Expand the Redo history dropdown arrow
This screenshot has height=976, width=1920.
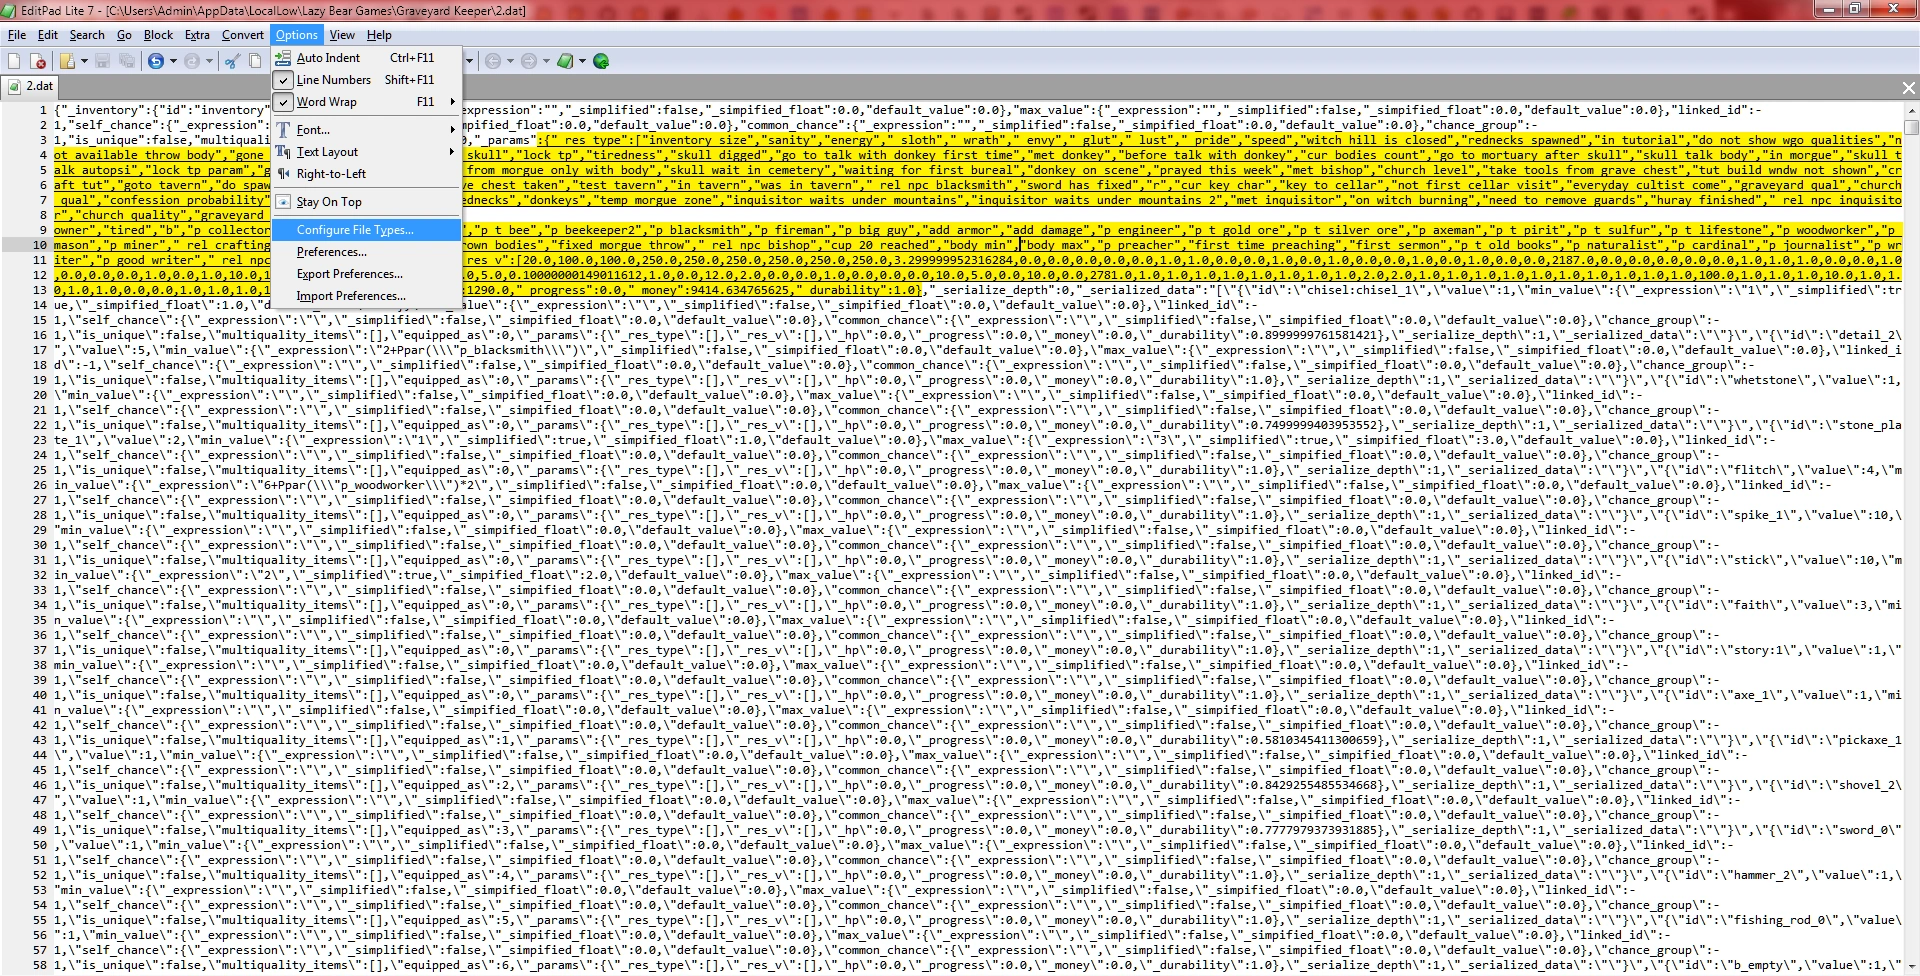click(x=209, y=61)
